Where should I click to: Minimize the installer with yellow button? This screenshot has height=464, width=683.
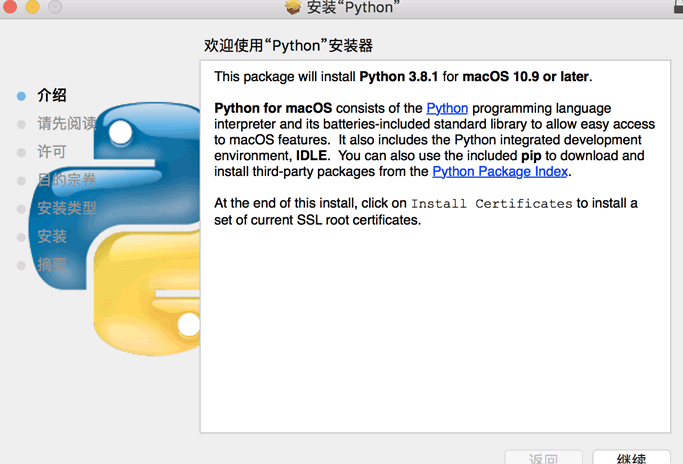point(32,6)
